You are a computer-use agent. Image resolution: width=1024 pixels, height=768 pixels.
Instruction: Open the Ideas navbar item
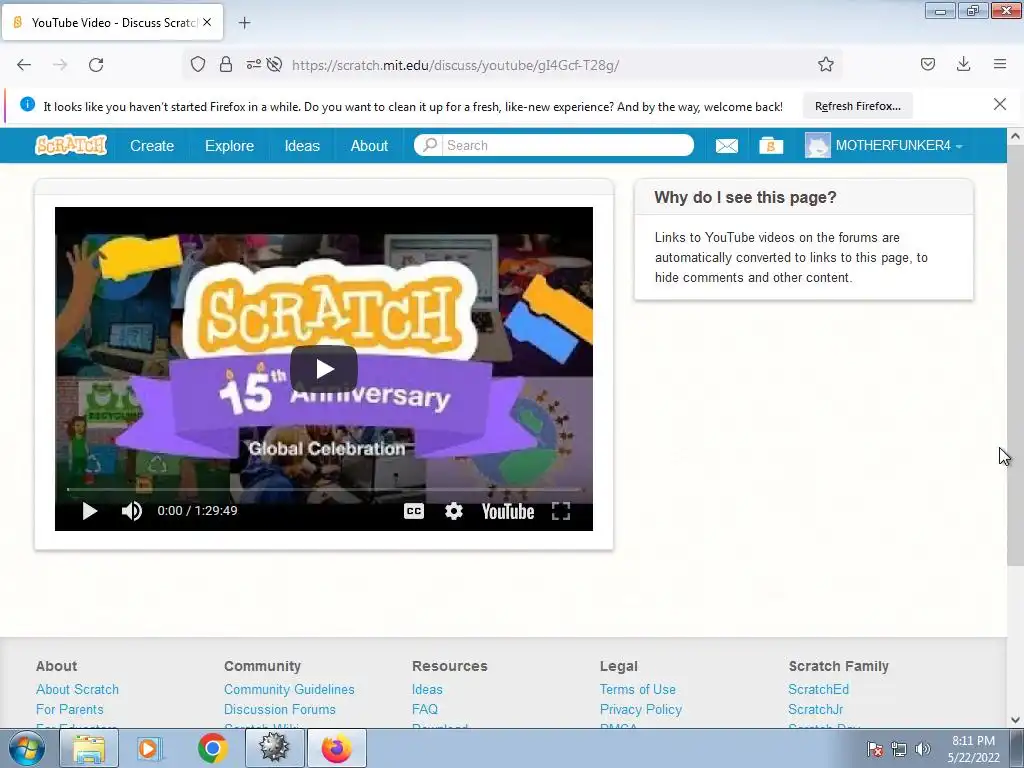pos(302,146)
